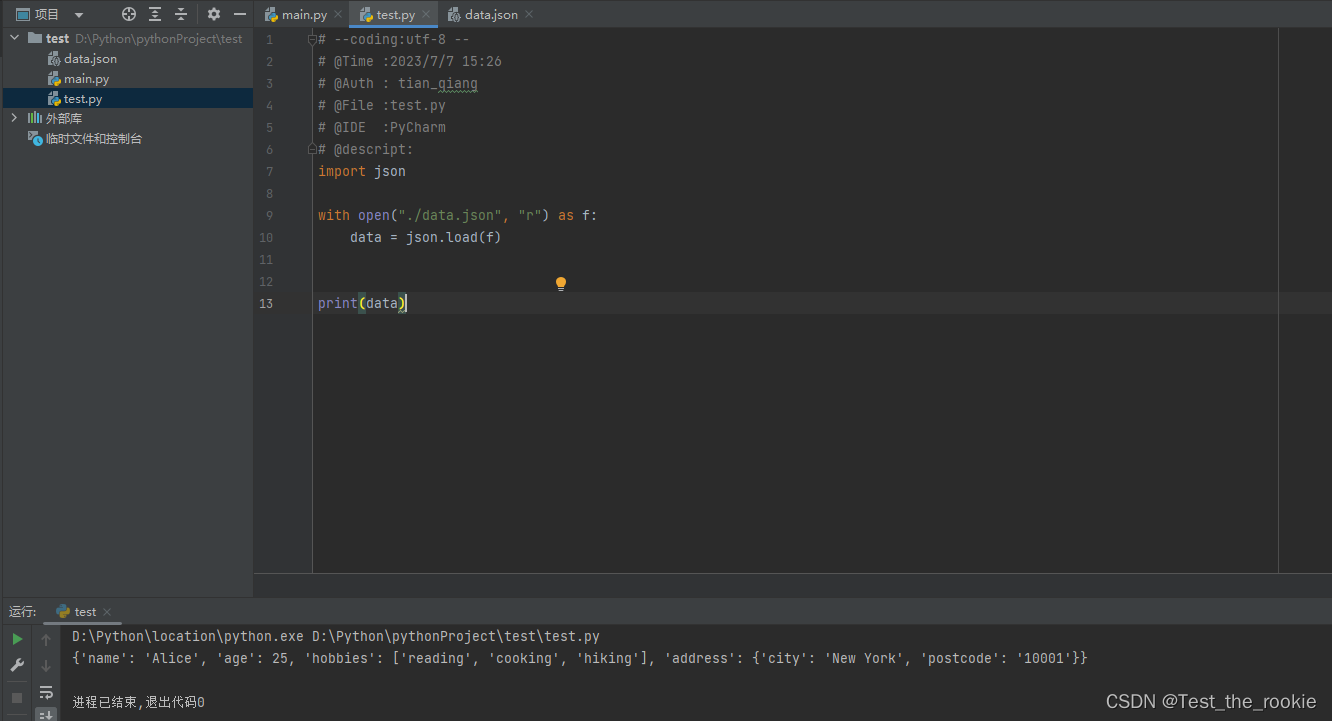Click the stop process square icon

[x=17, y=697]
